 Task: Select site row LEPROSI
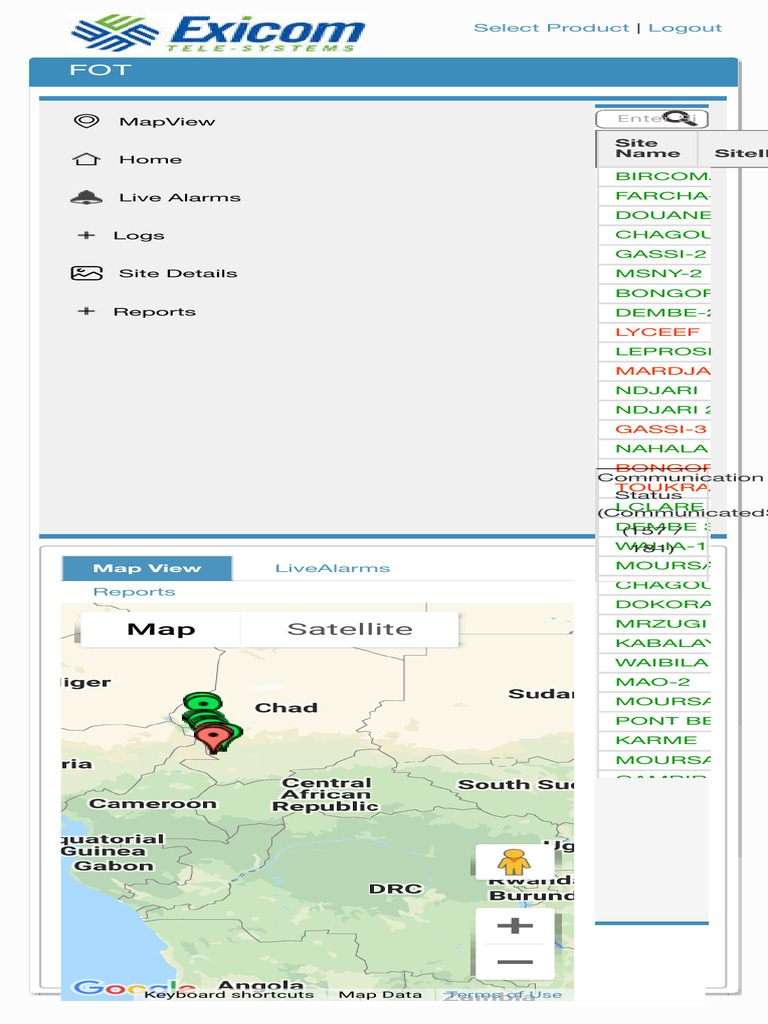tap(654, 351)
